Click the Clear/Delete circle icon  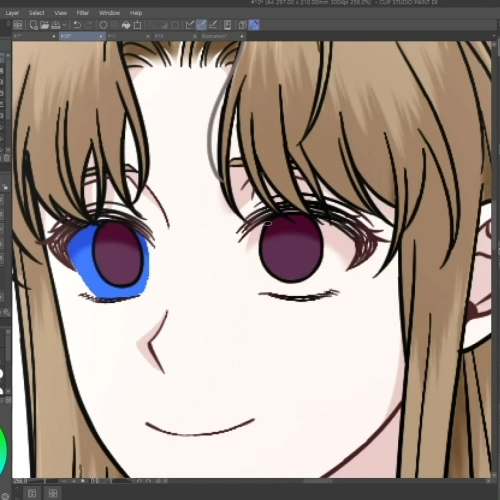[103, 25]
